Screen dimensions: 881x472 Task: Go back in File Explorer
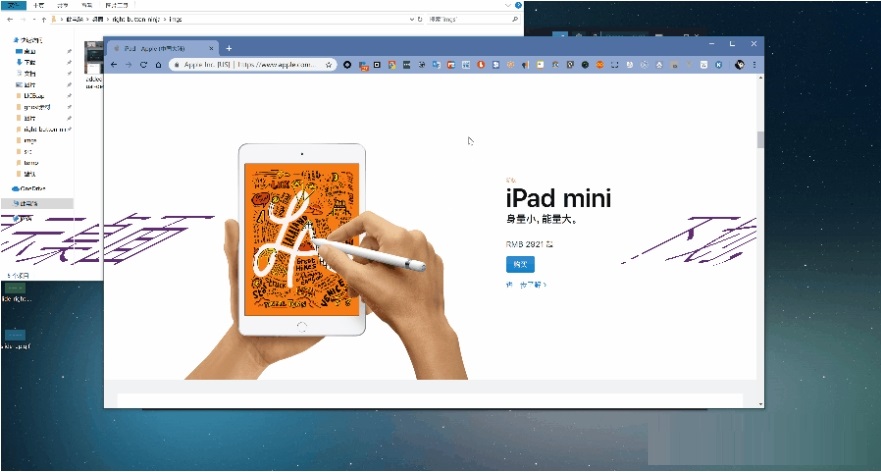click(x=10, y=19)
